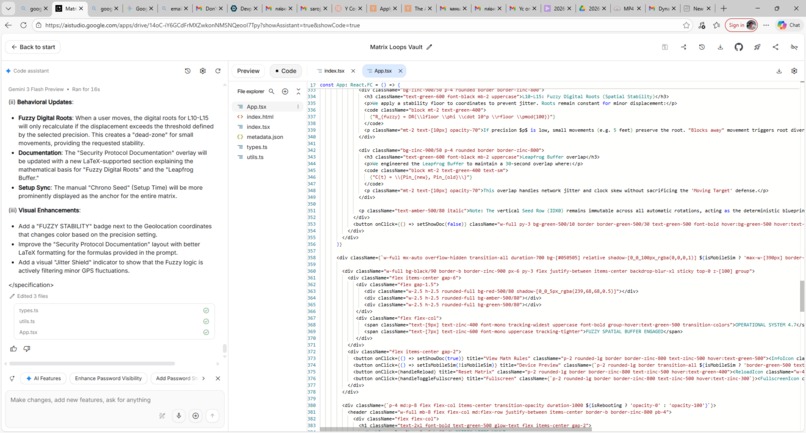806x433 pixels.
Task: Open version history icon in app header
Action: 702,47
